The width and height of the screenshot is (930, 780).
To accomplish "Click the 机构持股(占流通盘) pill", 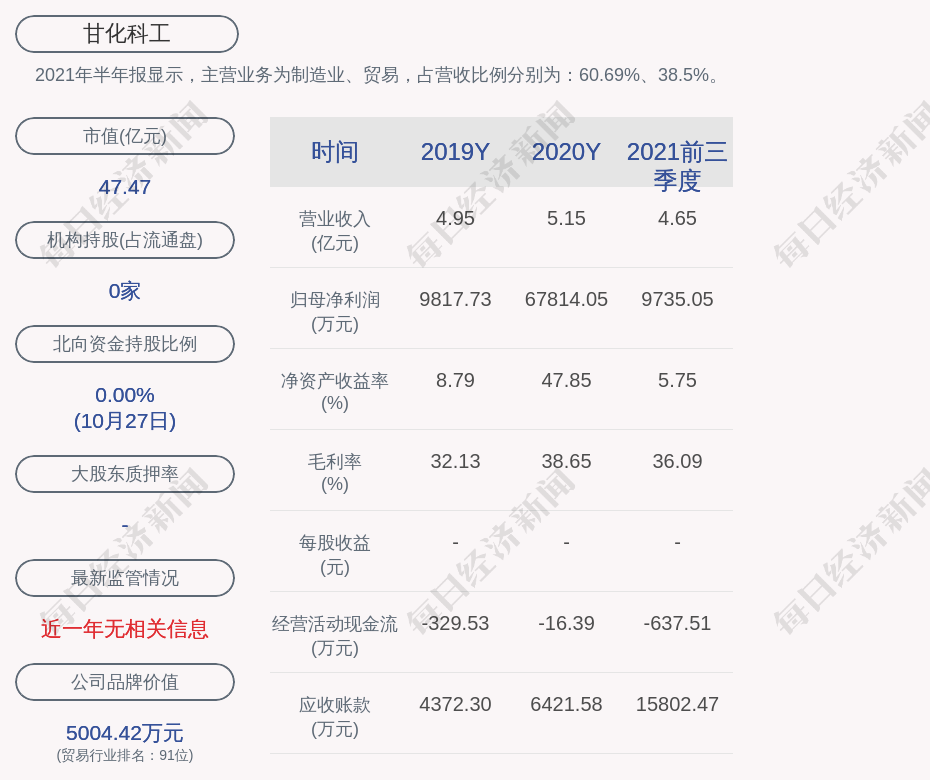I will pyautogui.click(x=125, y=240).
